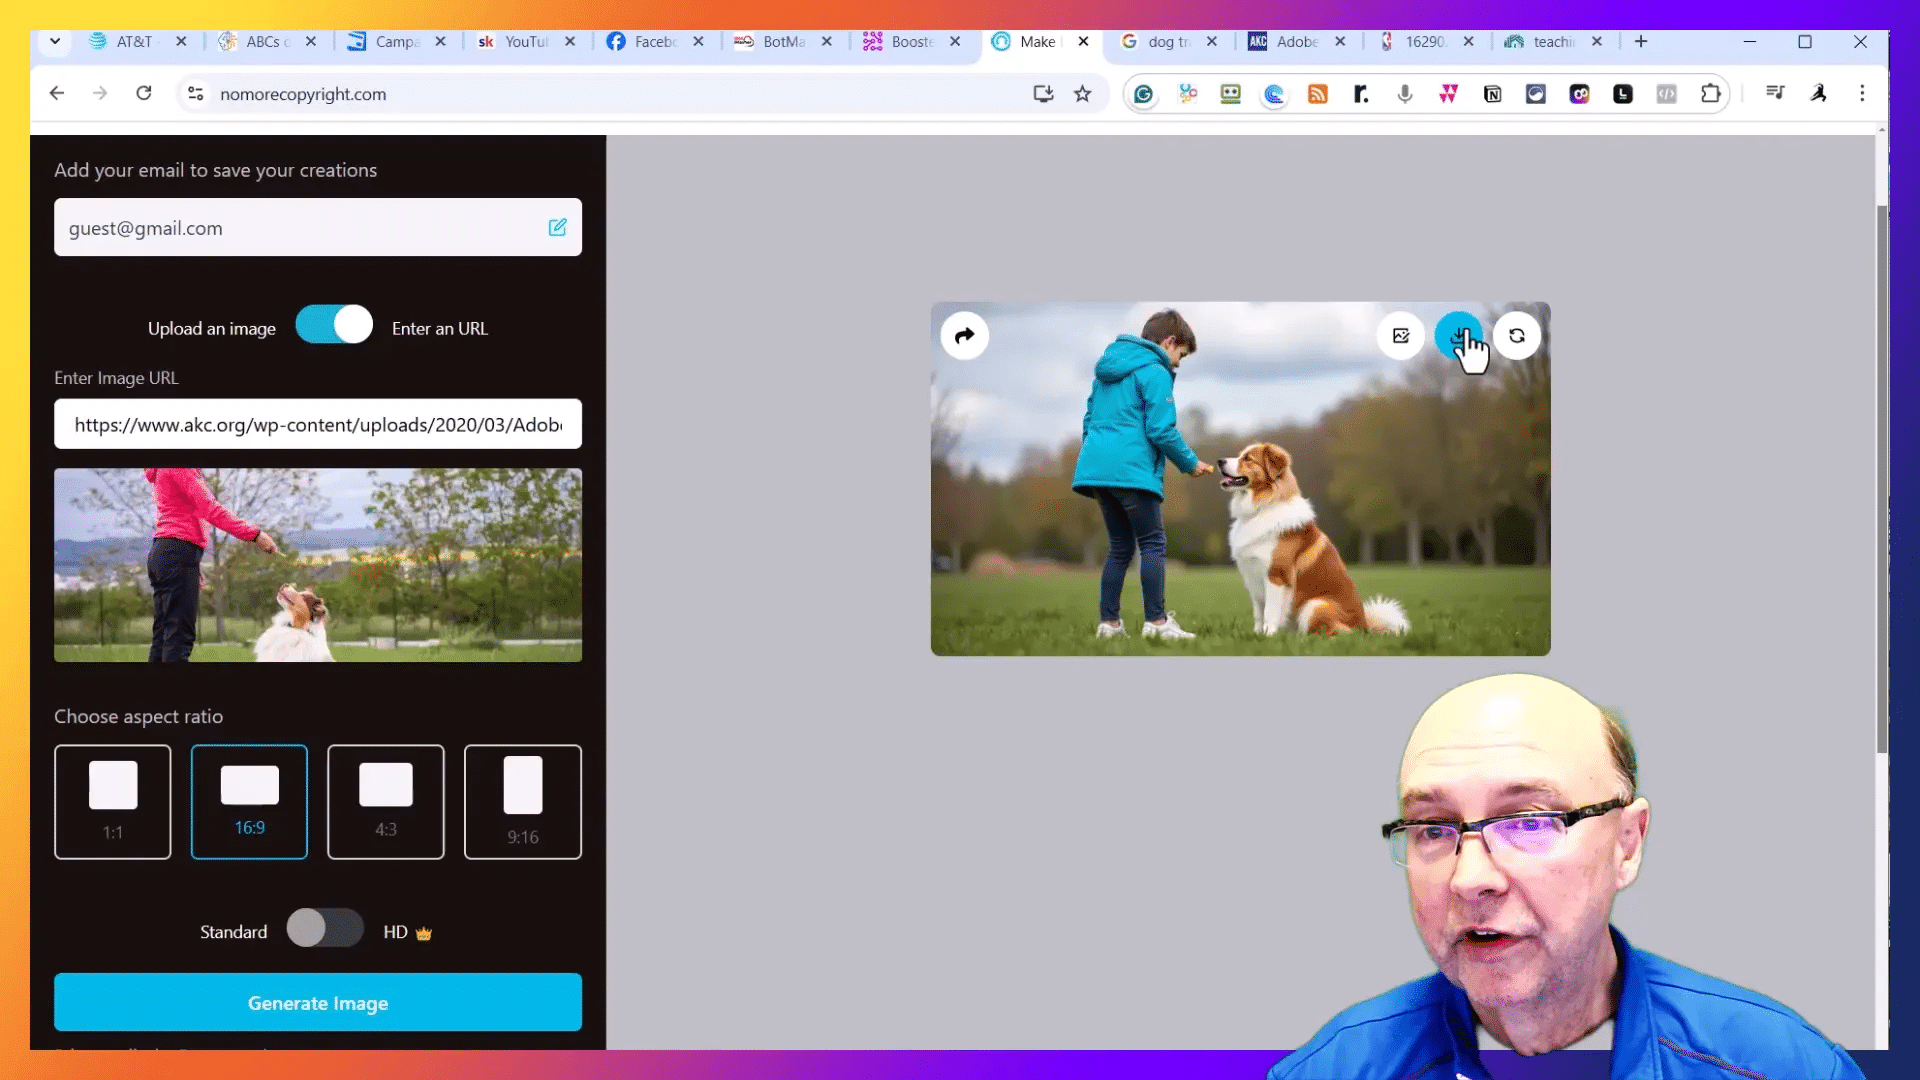Screen dimensions: 1920x1080
Task: Click the image edit icon on generated picture
Action: point(1401,336)
